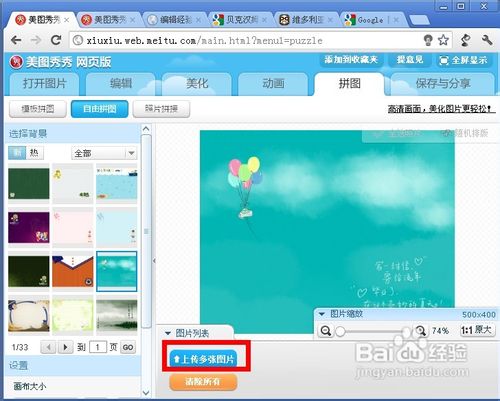Click the extension icon beside the wrench
The width and height of the screenshot is (500, 401).
(466, 40)
